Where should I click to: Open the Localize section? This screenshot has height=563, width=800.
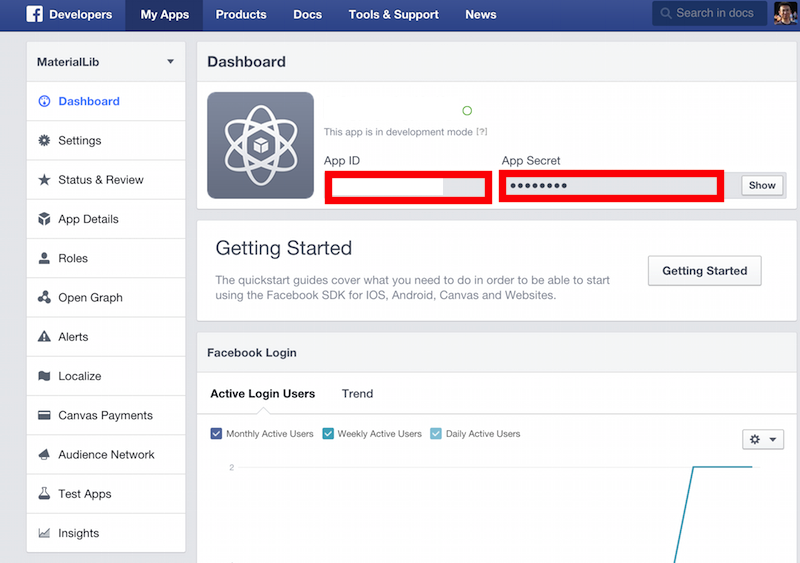(x=106, y=376)
